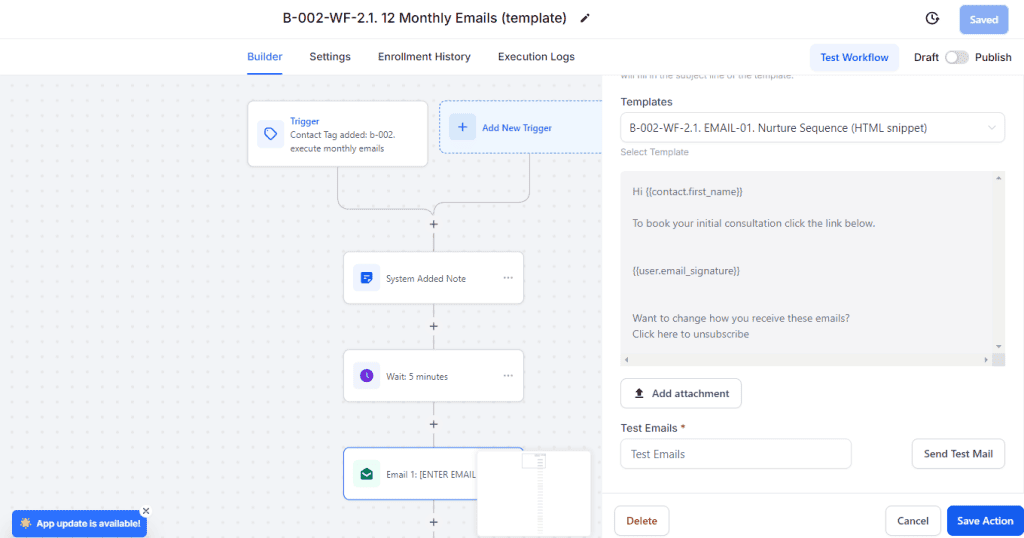Add step below the trigger
Image resolution: width=1024 pixels, height=538 pixels.
pos(434,224)
